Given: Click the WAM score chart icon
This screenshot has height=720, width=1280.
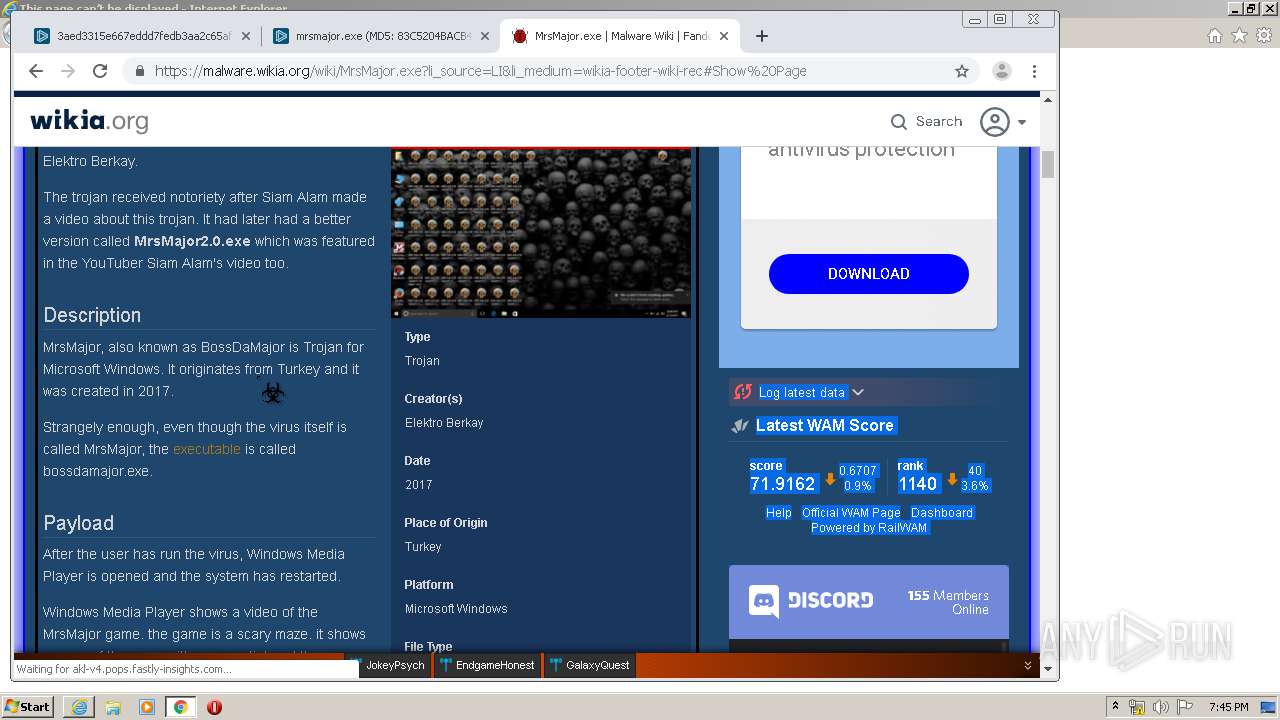Looking at the screenshot, I should pos(740,425).
